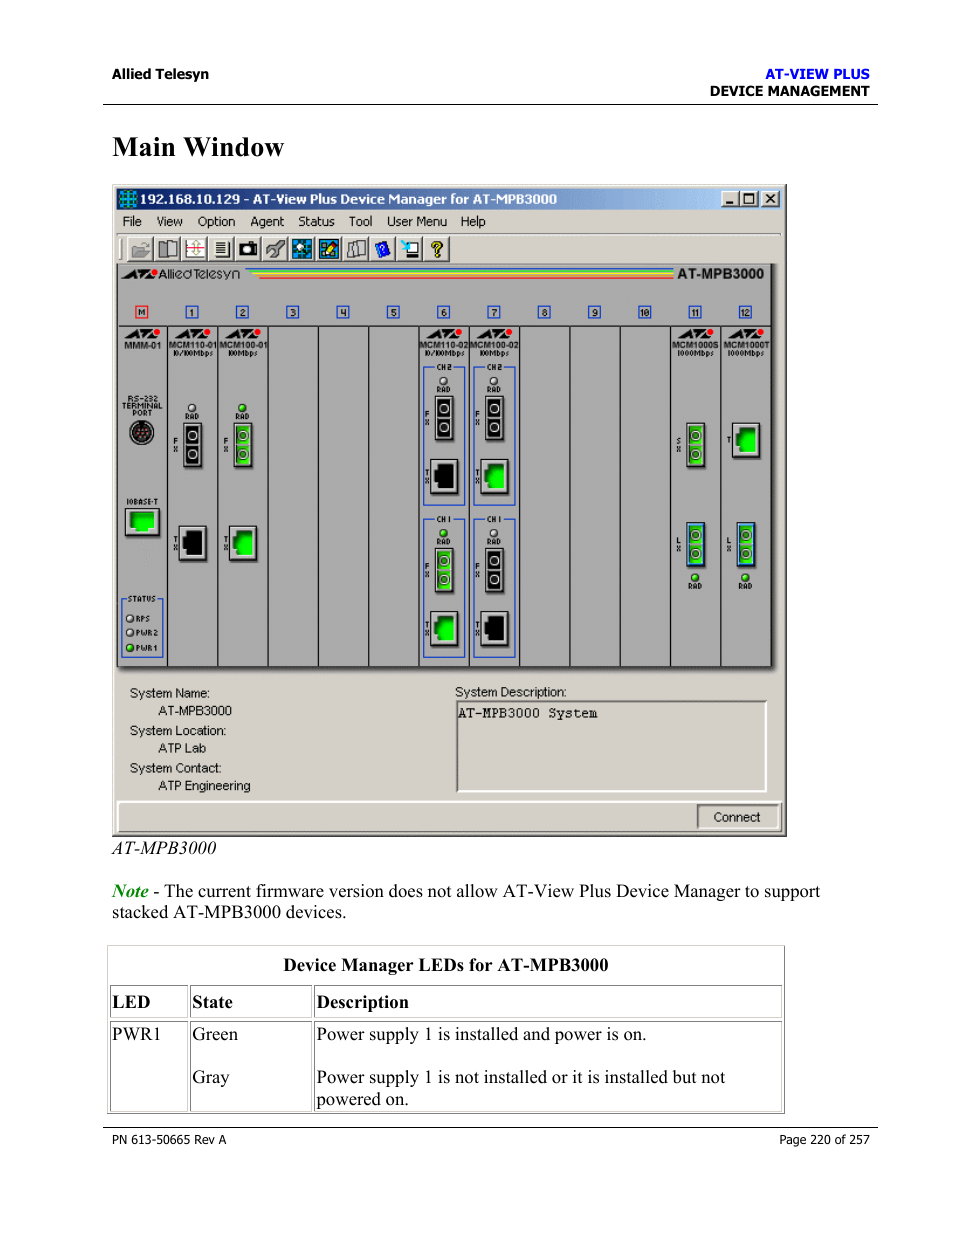Open the Tool menu

coord(360,222)
